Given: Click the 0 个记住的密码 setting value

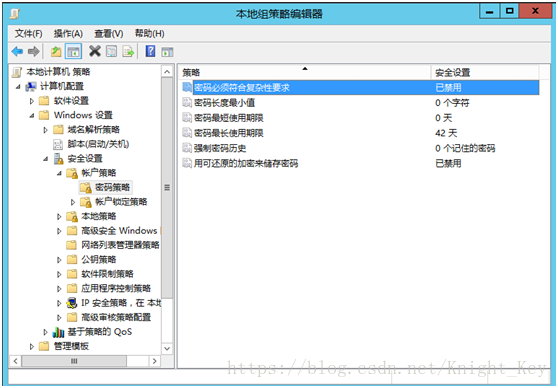Looking at the screenshot, I should [465, 148].
